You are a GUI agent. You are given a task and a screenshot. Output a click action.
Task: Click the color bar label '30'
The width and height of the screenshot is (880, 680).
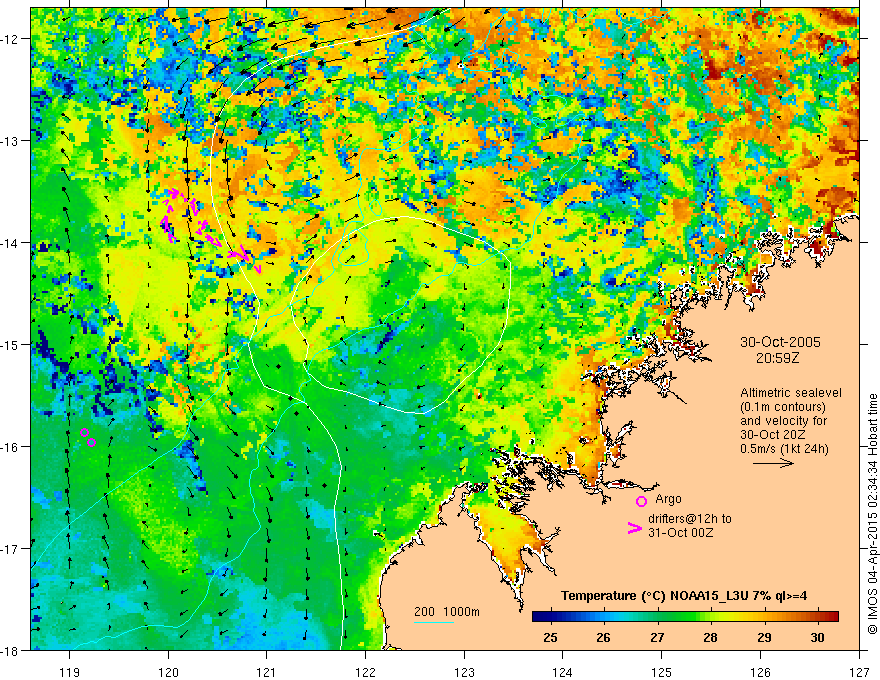click(x=818, y=637)
